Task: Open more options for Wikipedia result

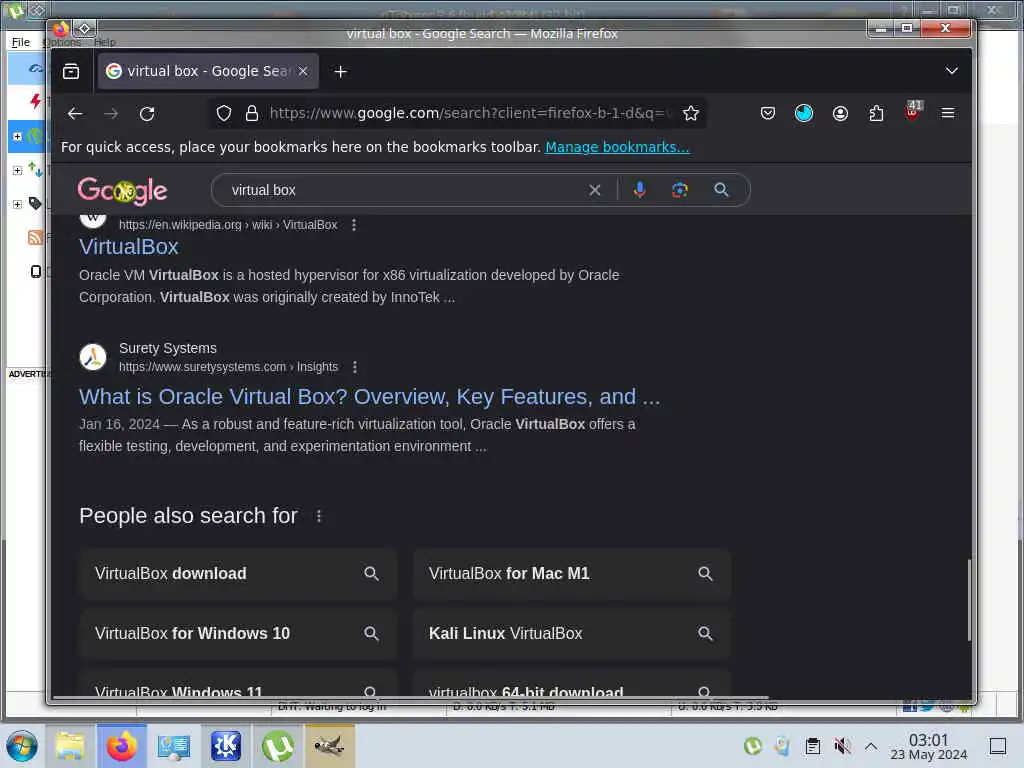Action: (354, 225)
